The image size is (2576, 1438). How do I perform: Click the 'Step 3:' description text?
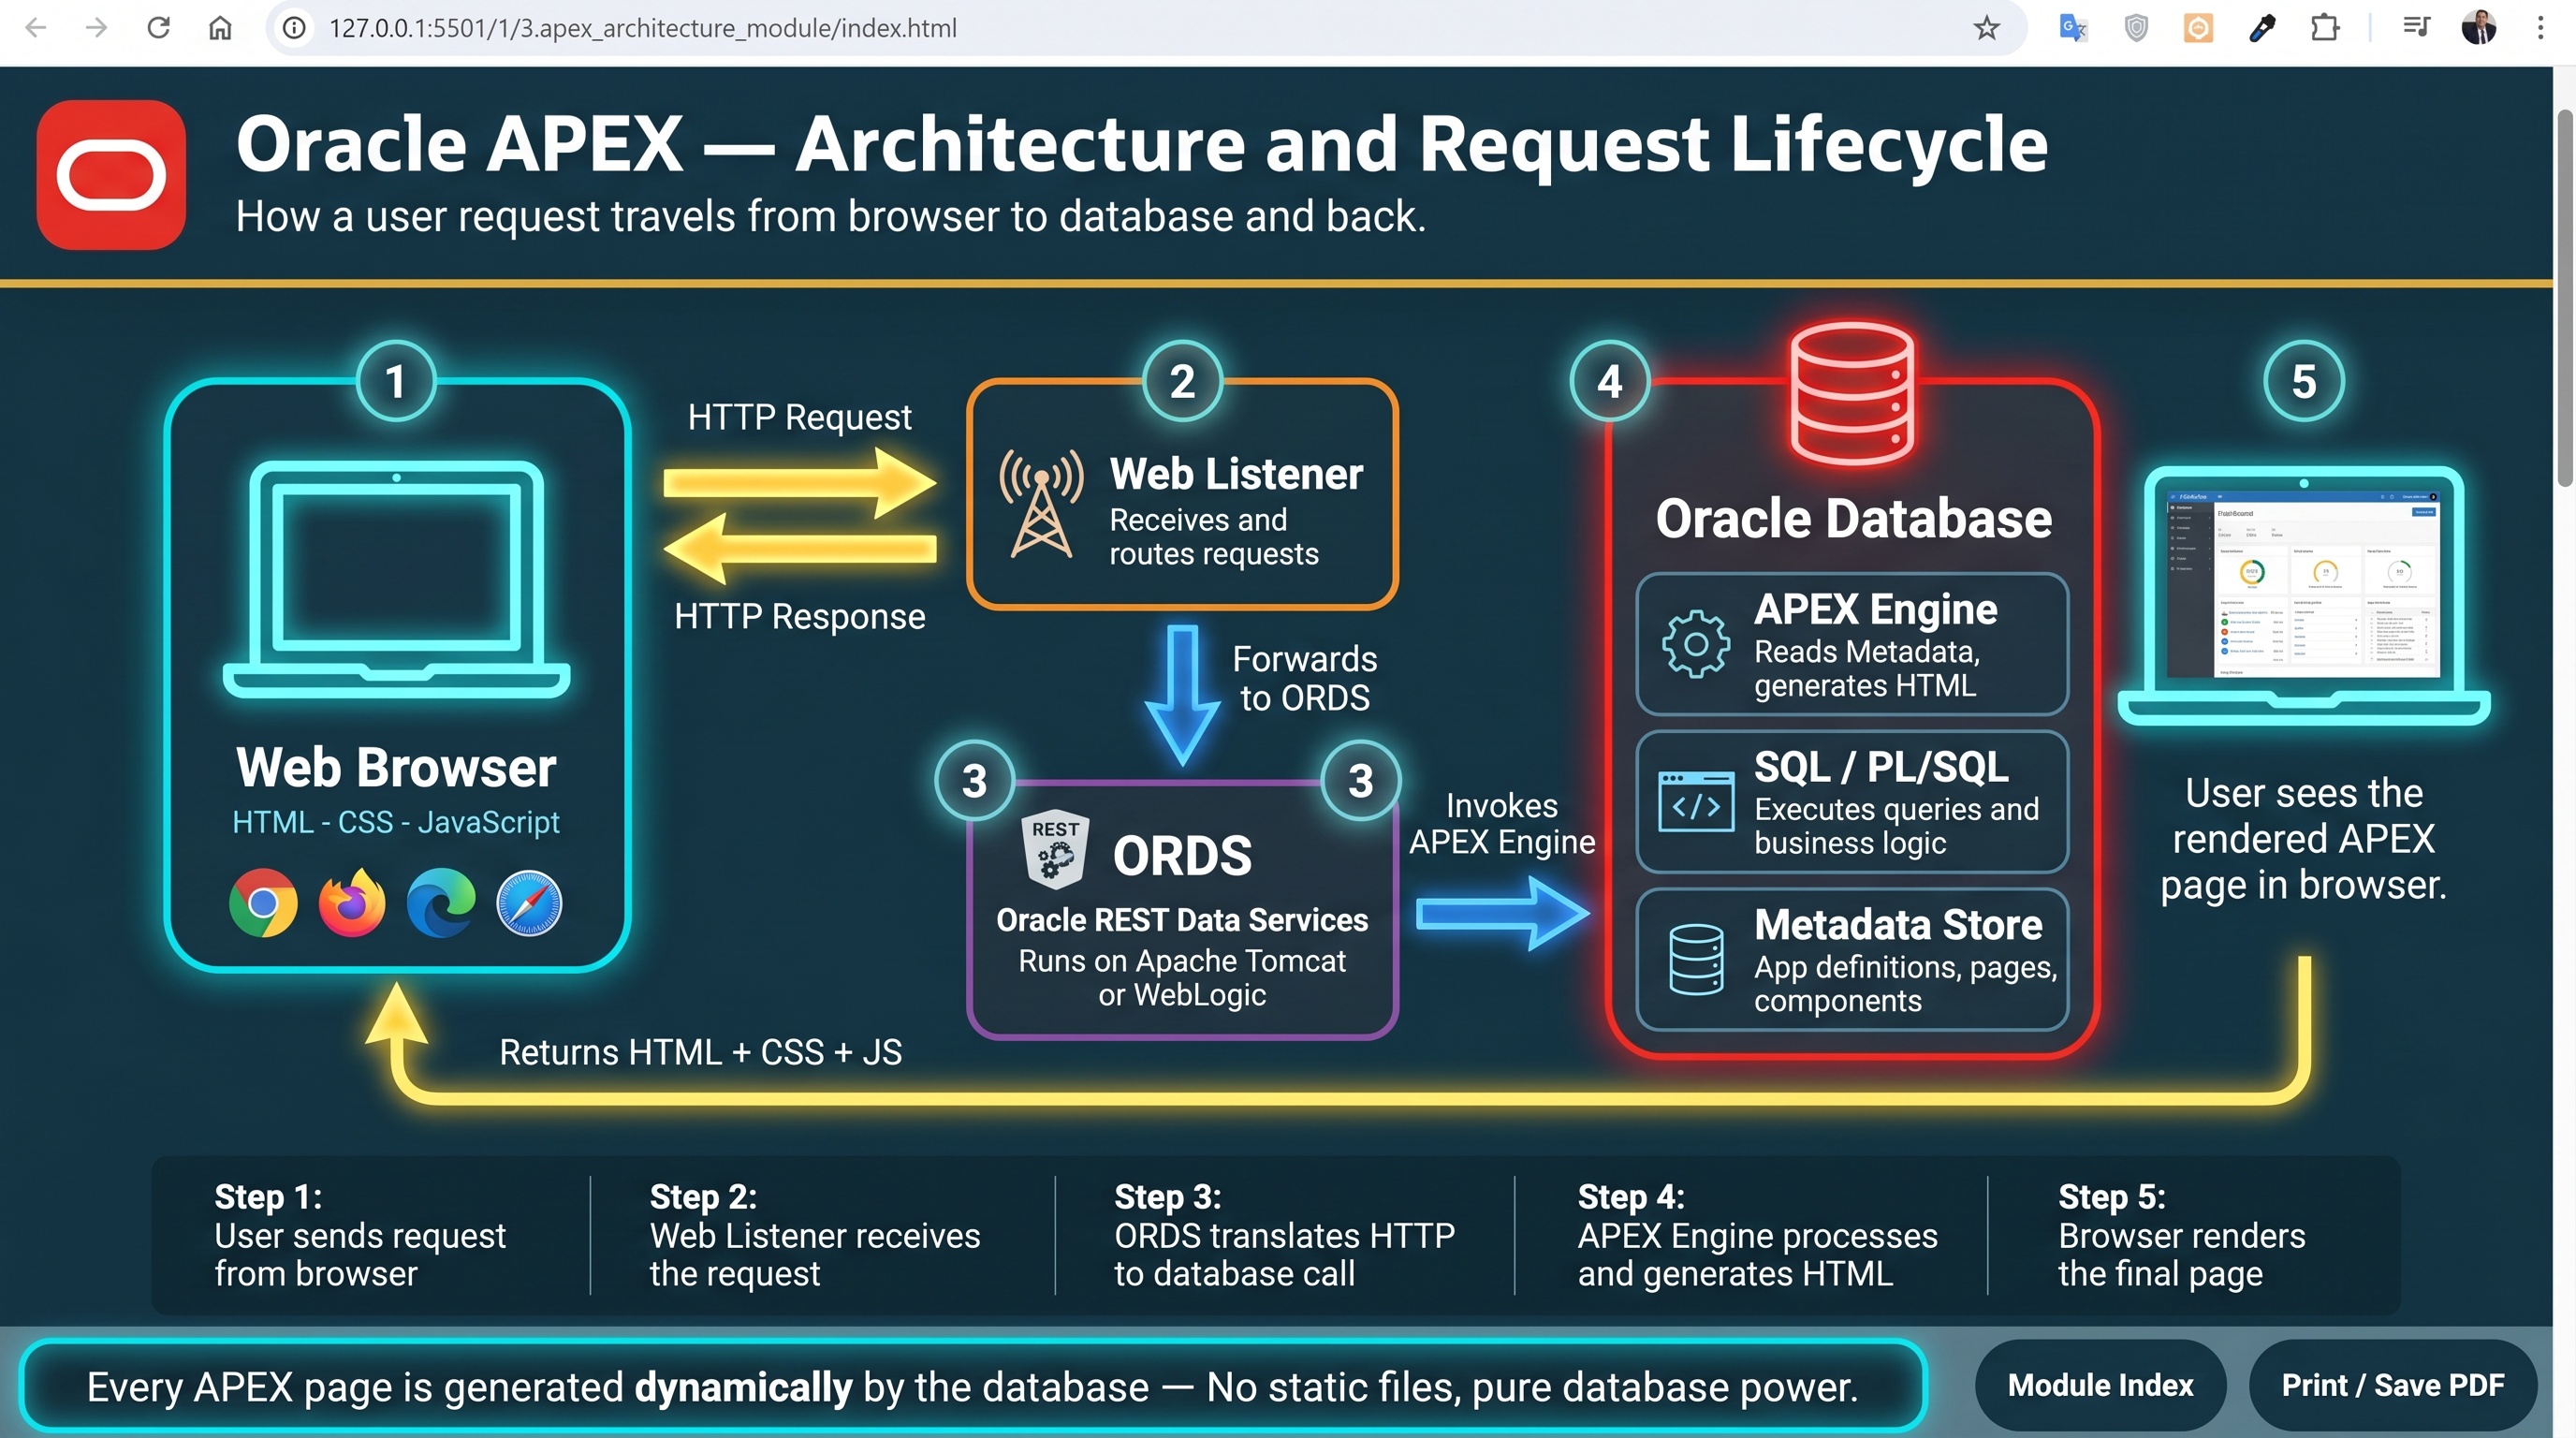(x=1284, y=1254)
